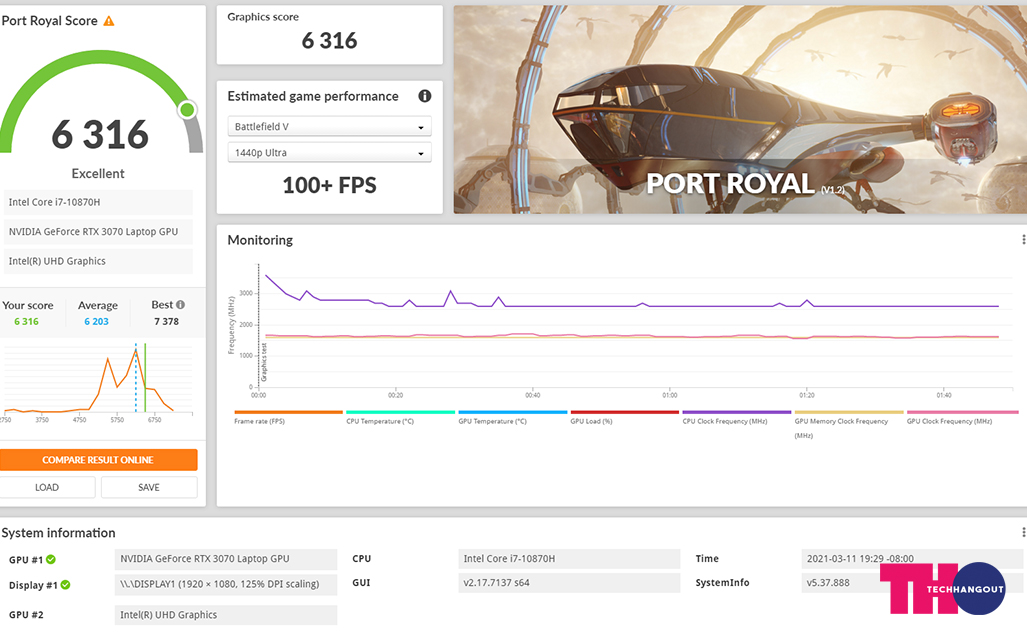The width and height of the screenshot is (1027, 637).
Task: Click COMPARE RESULT ONLINE button
Action: [98, 460]
